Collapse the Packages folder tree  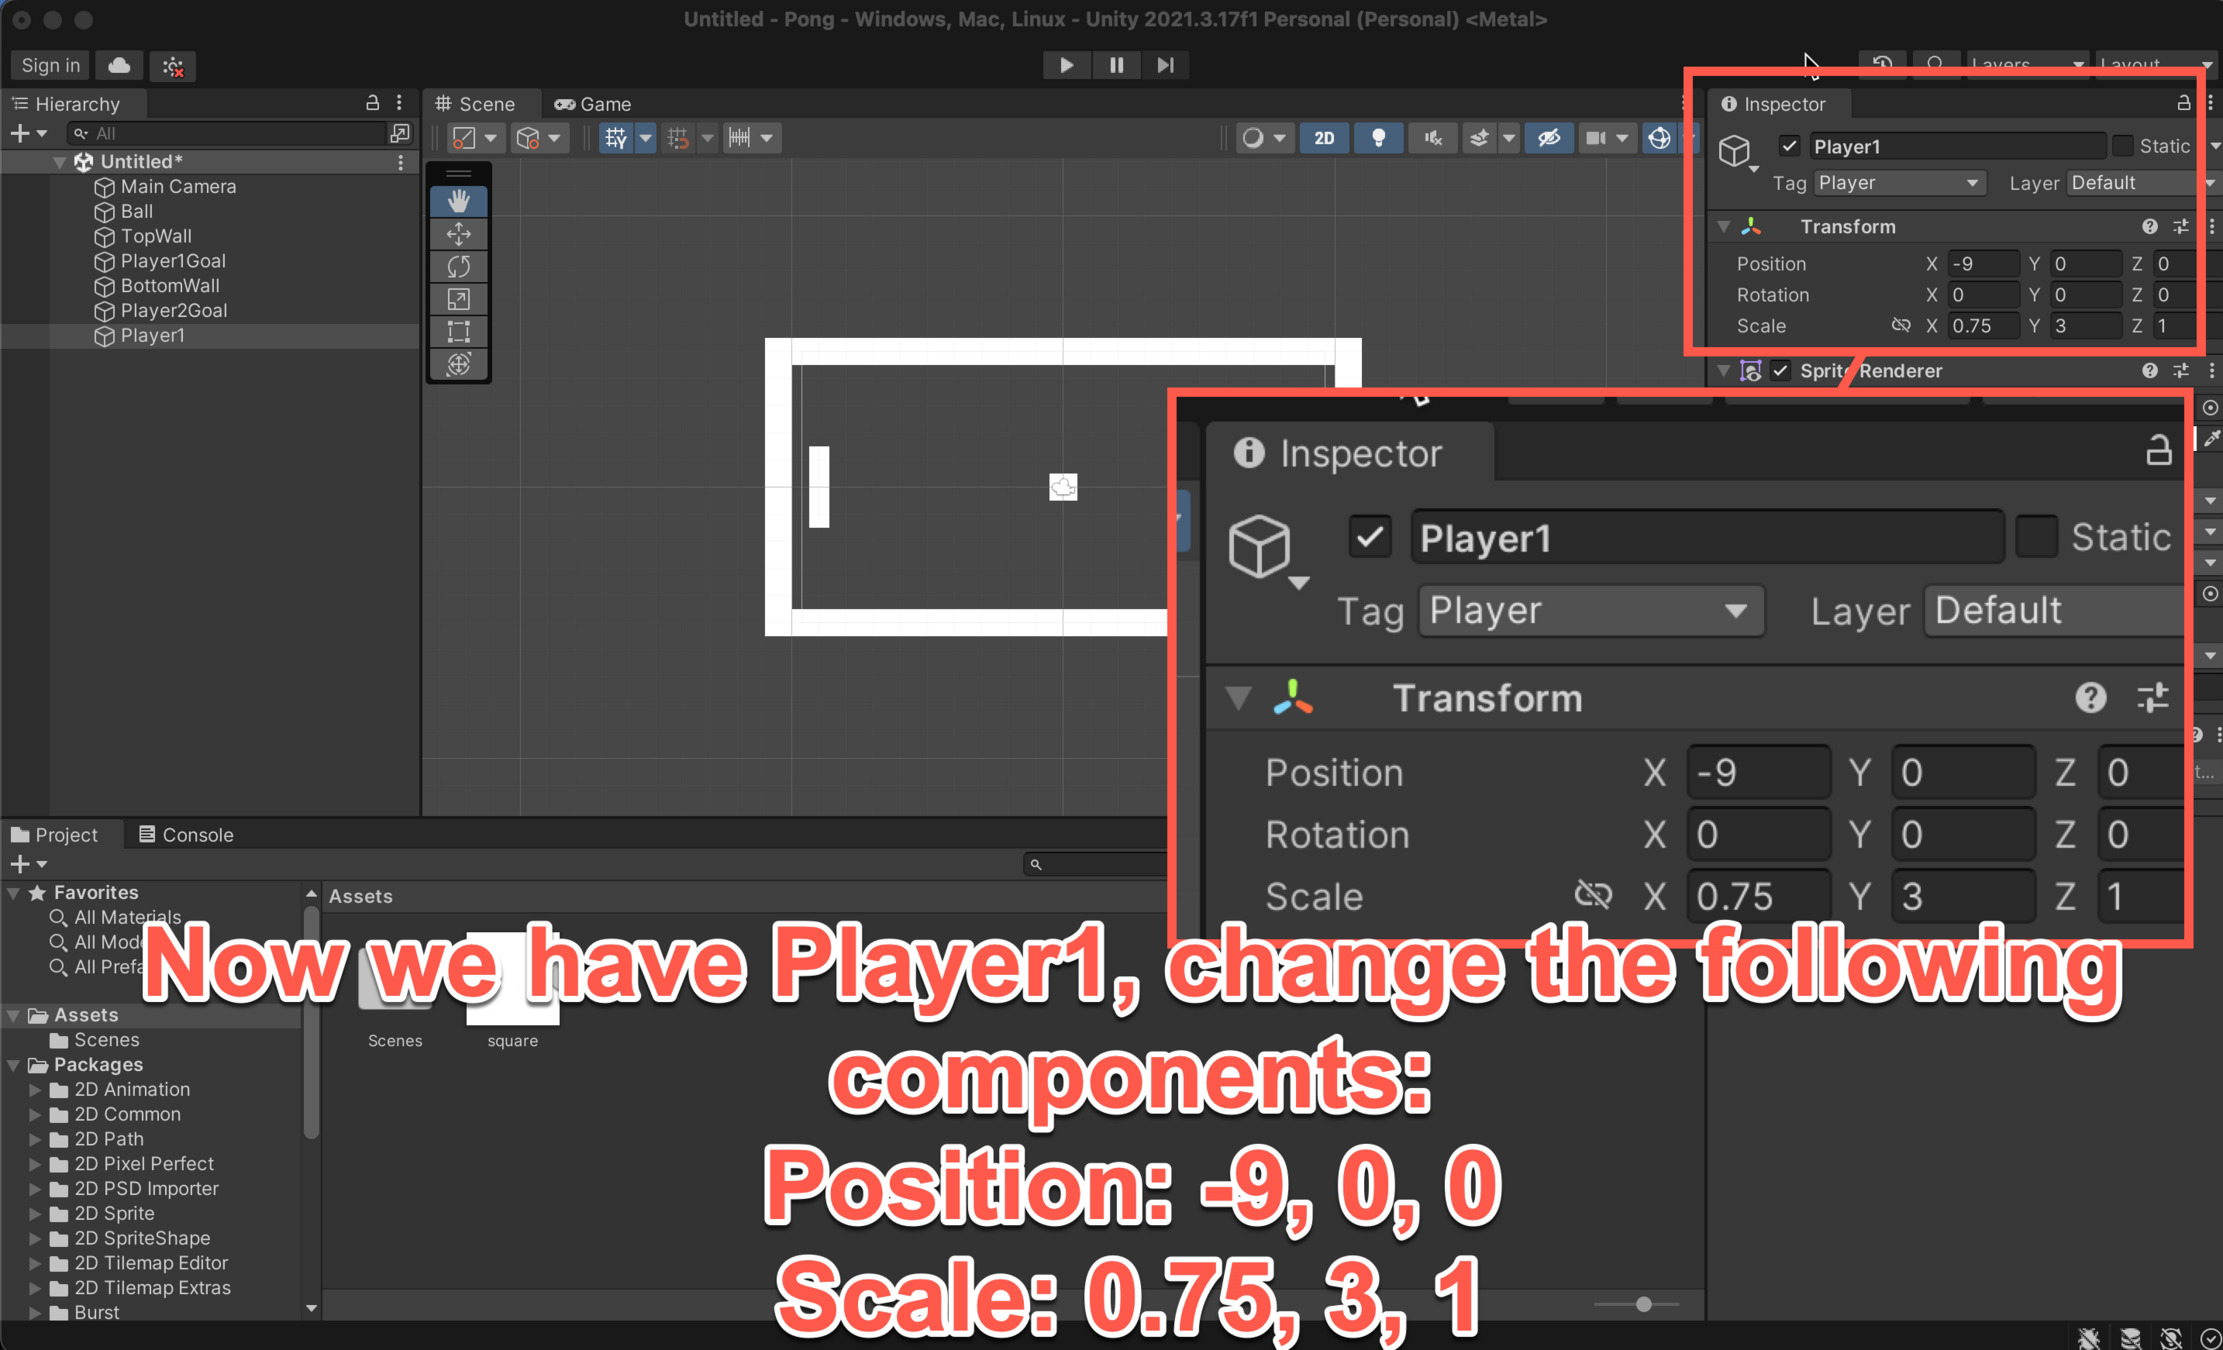[14, 1065]
